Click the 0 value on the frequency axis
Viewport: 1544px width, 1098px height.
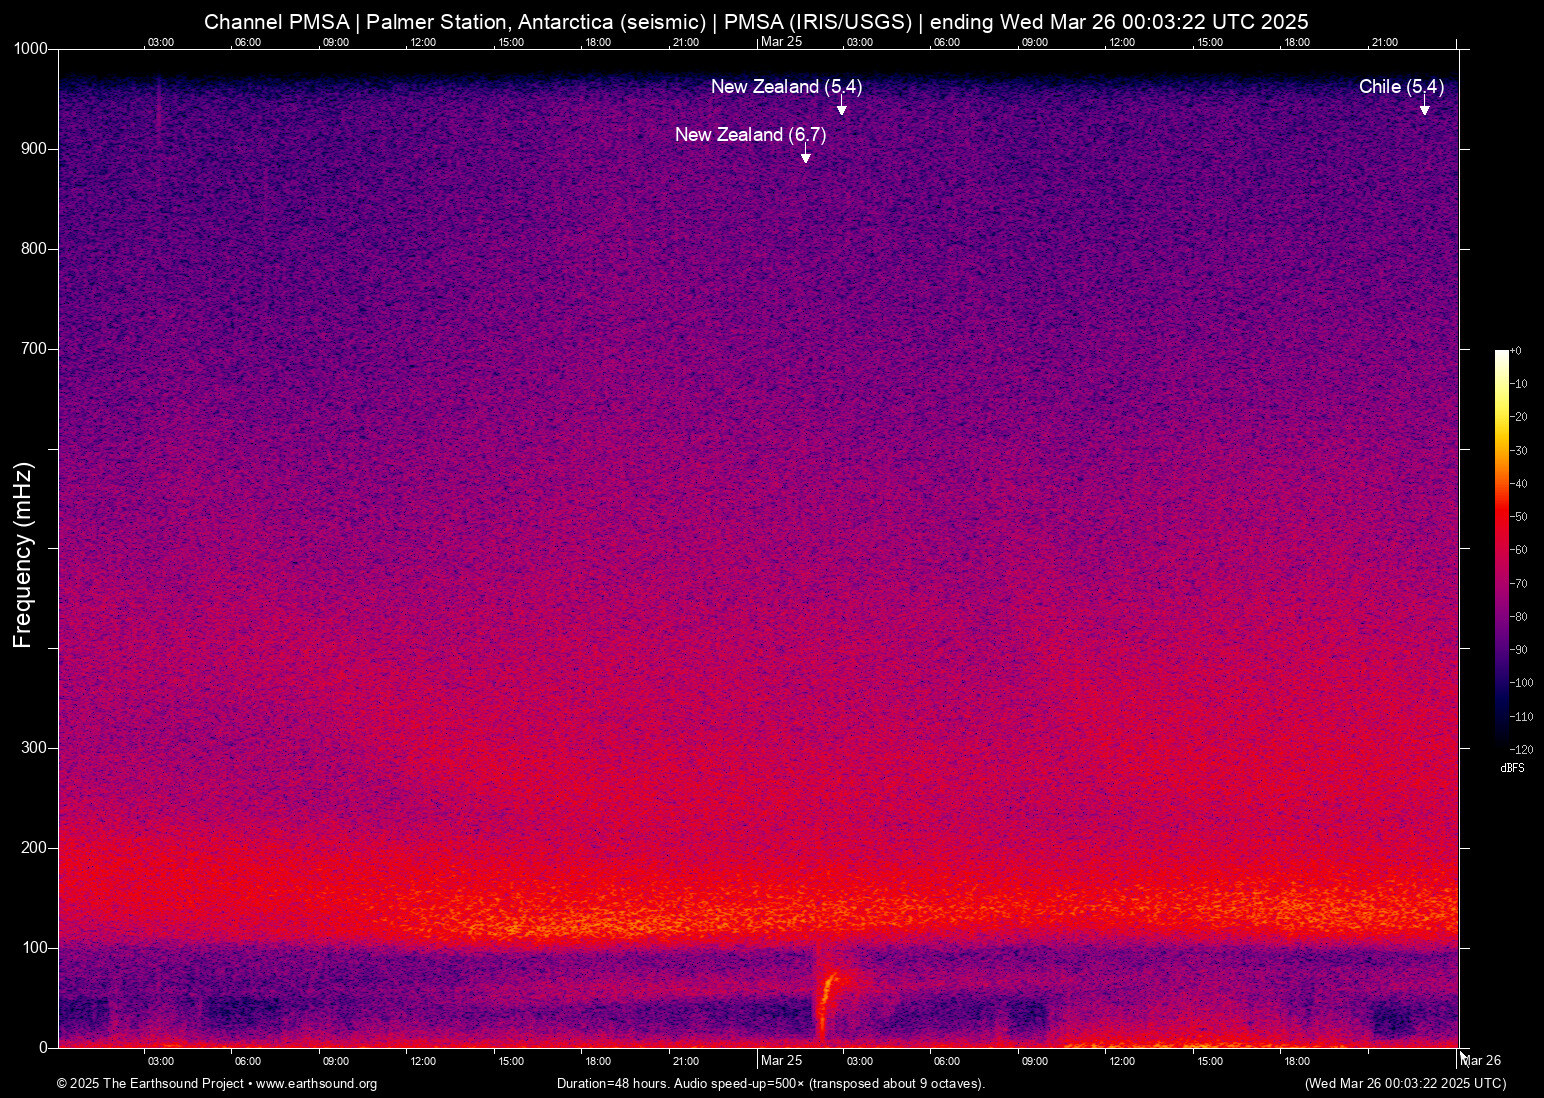click(43, 1048)
